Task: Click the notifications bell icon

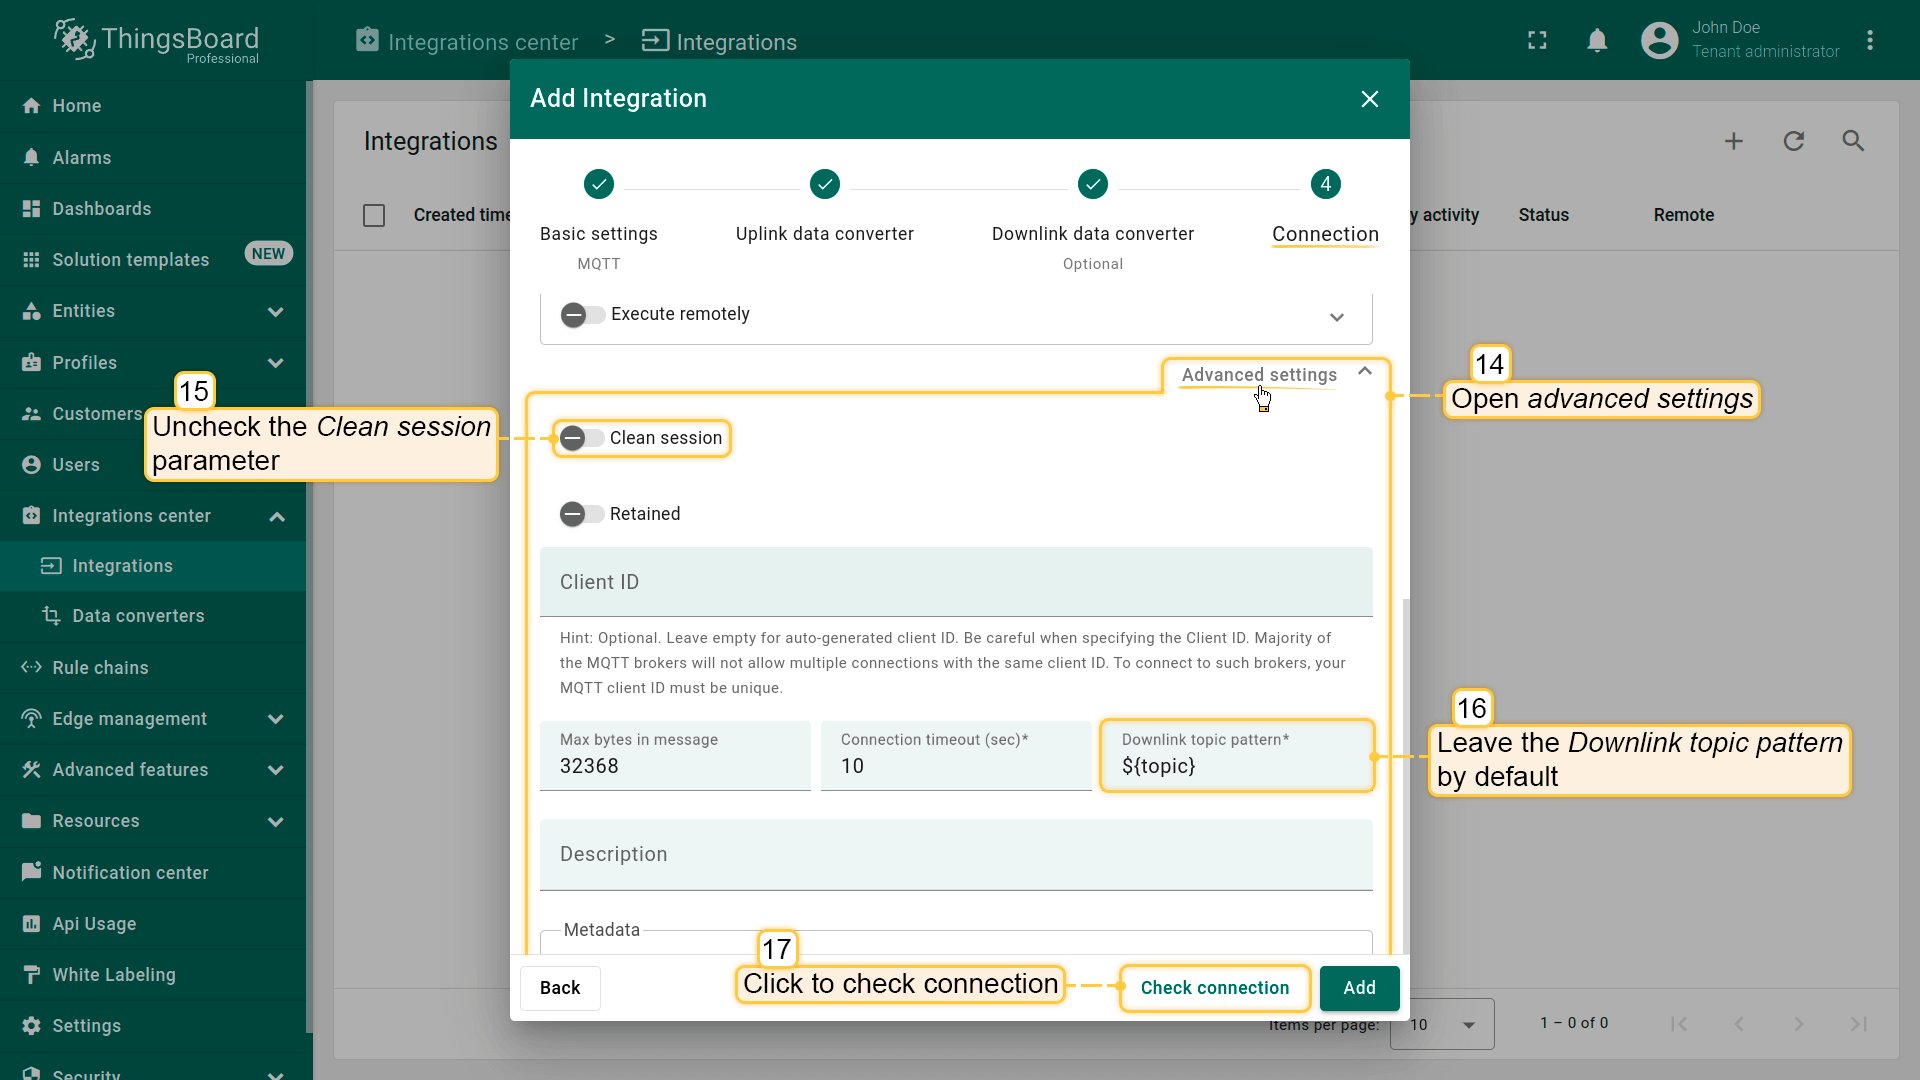Action: [1597, 41]
